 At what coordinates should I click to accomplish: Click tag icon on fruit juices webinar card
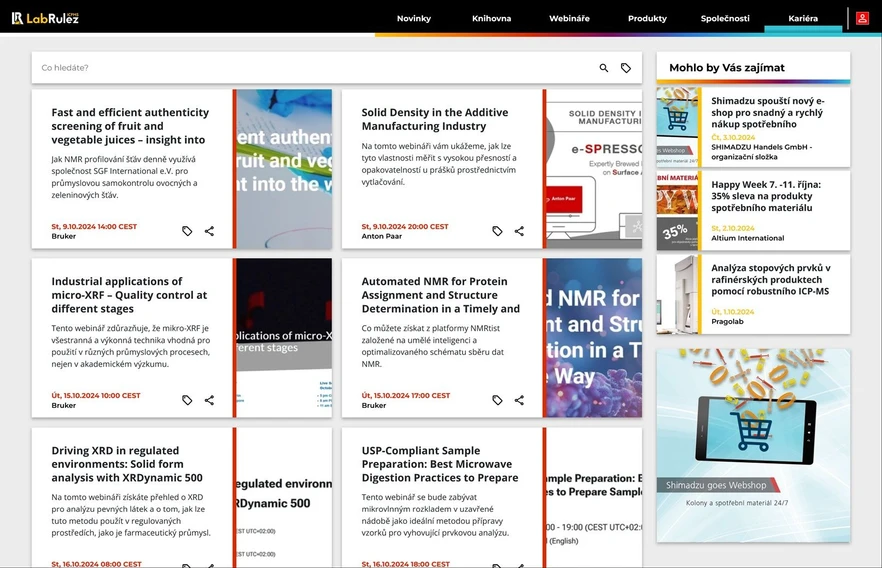click(187, 231)
